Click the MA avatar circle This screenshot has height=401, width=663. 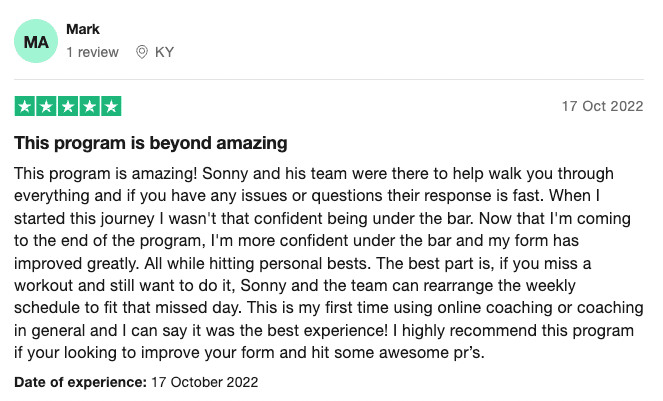[36, 41]
